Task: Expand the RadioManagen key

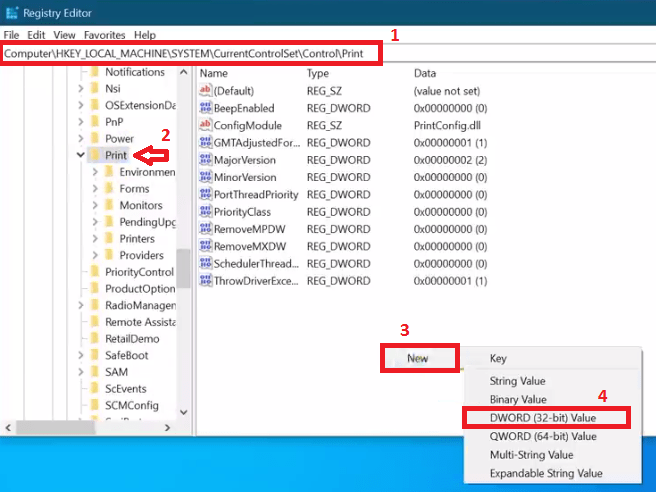Action: click(x=81, y=305)
